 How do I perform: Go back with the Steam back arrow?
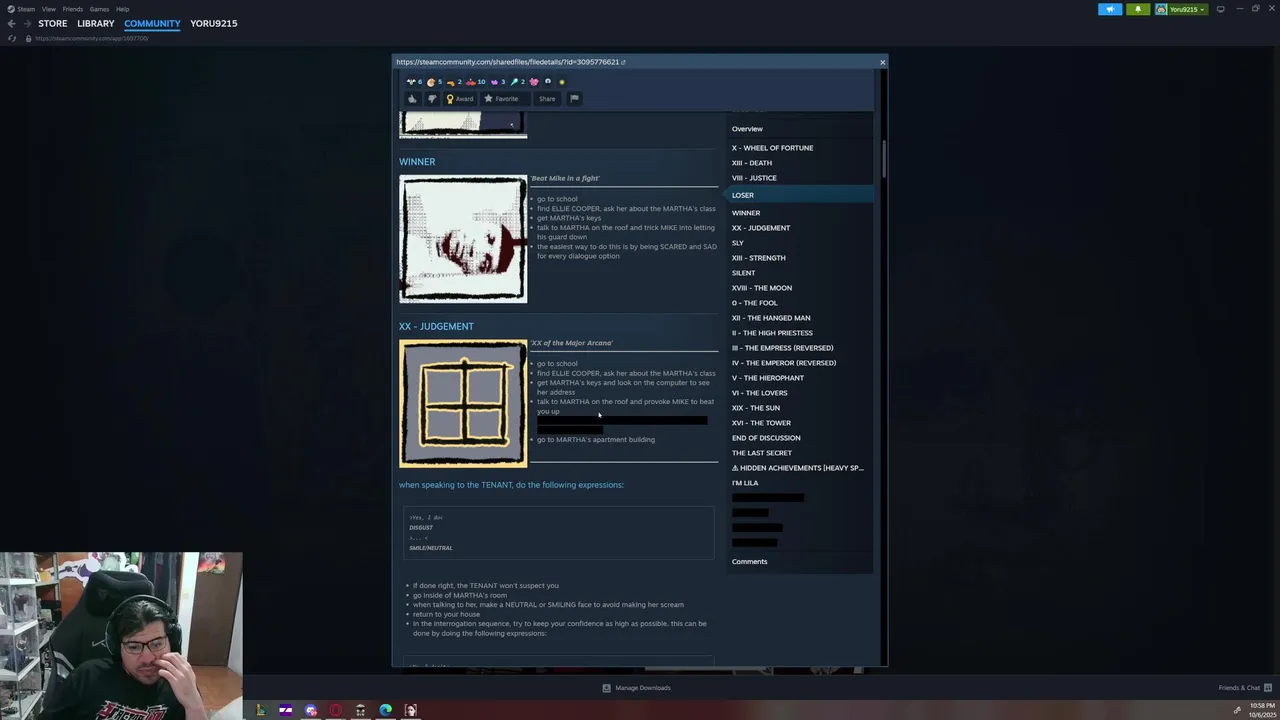(x=11, y=23)
